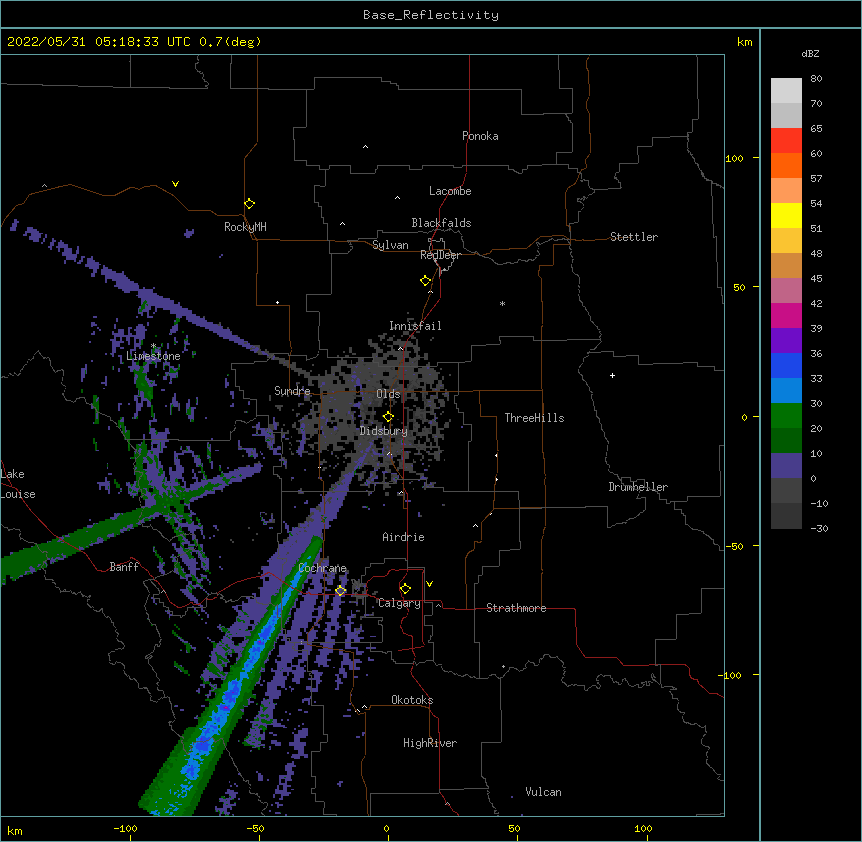The height and width of the screenshot is (842, 862).
Task: Click the yellow V marker northeast of Calgary
Action: tap(429, 584)
